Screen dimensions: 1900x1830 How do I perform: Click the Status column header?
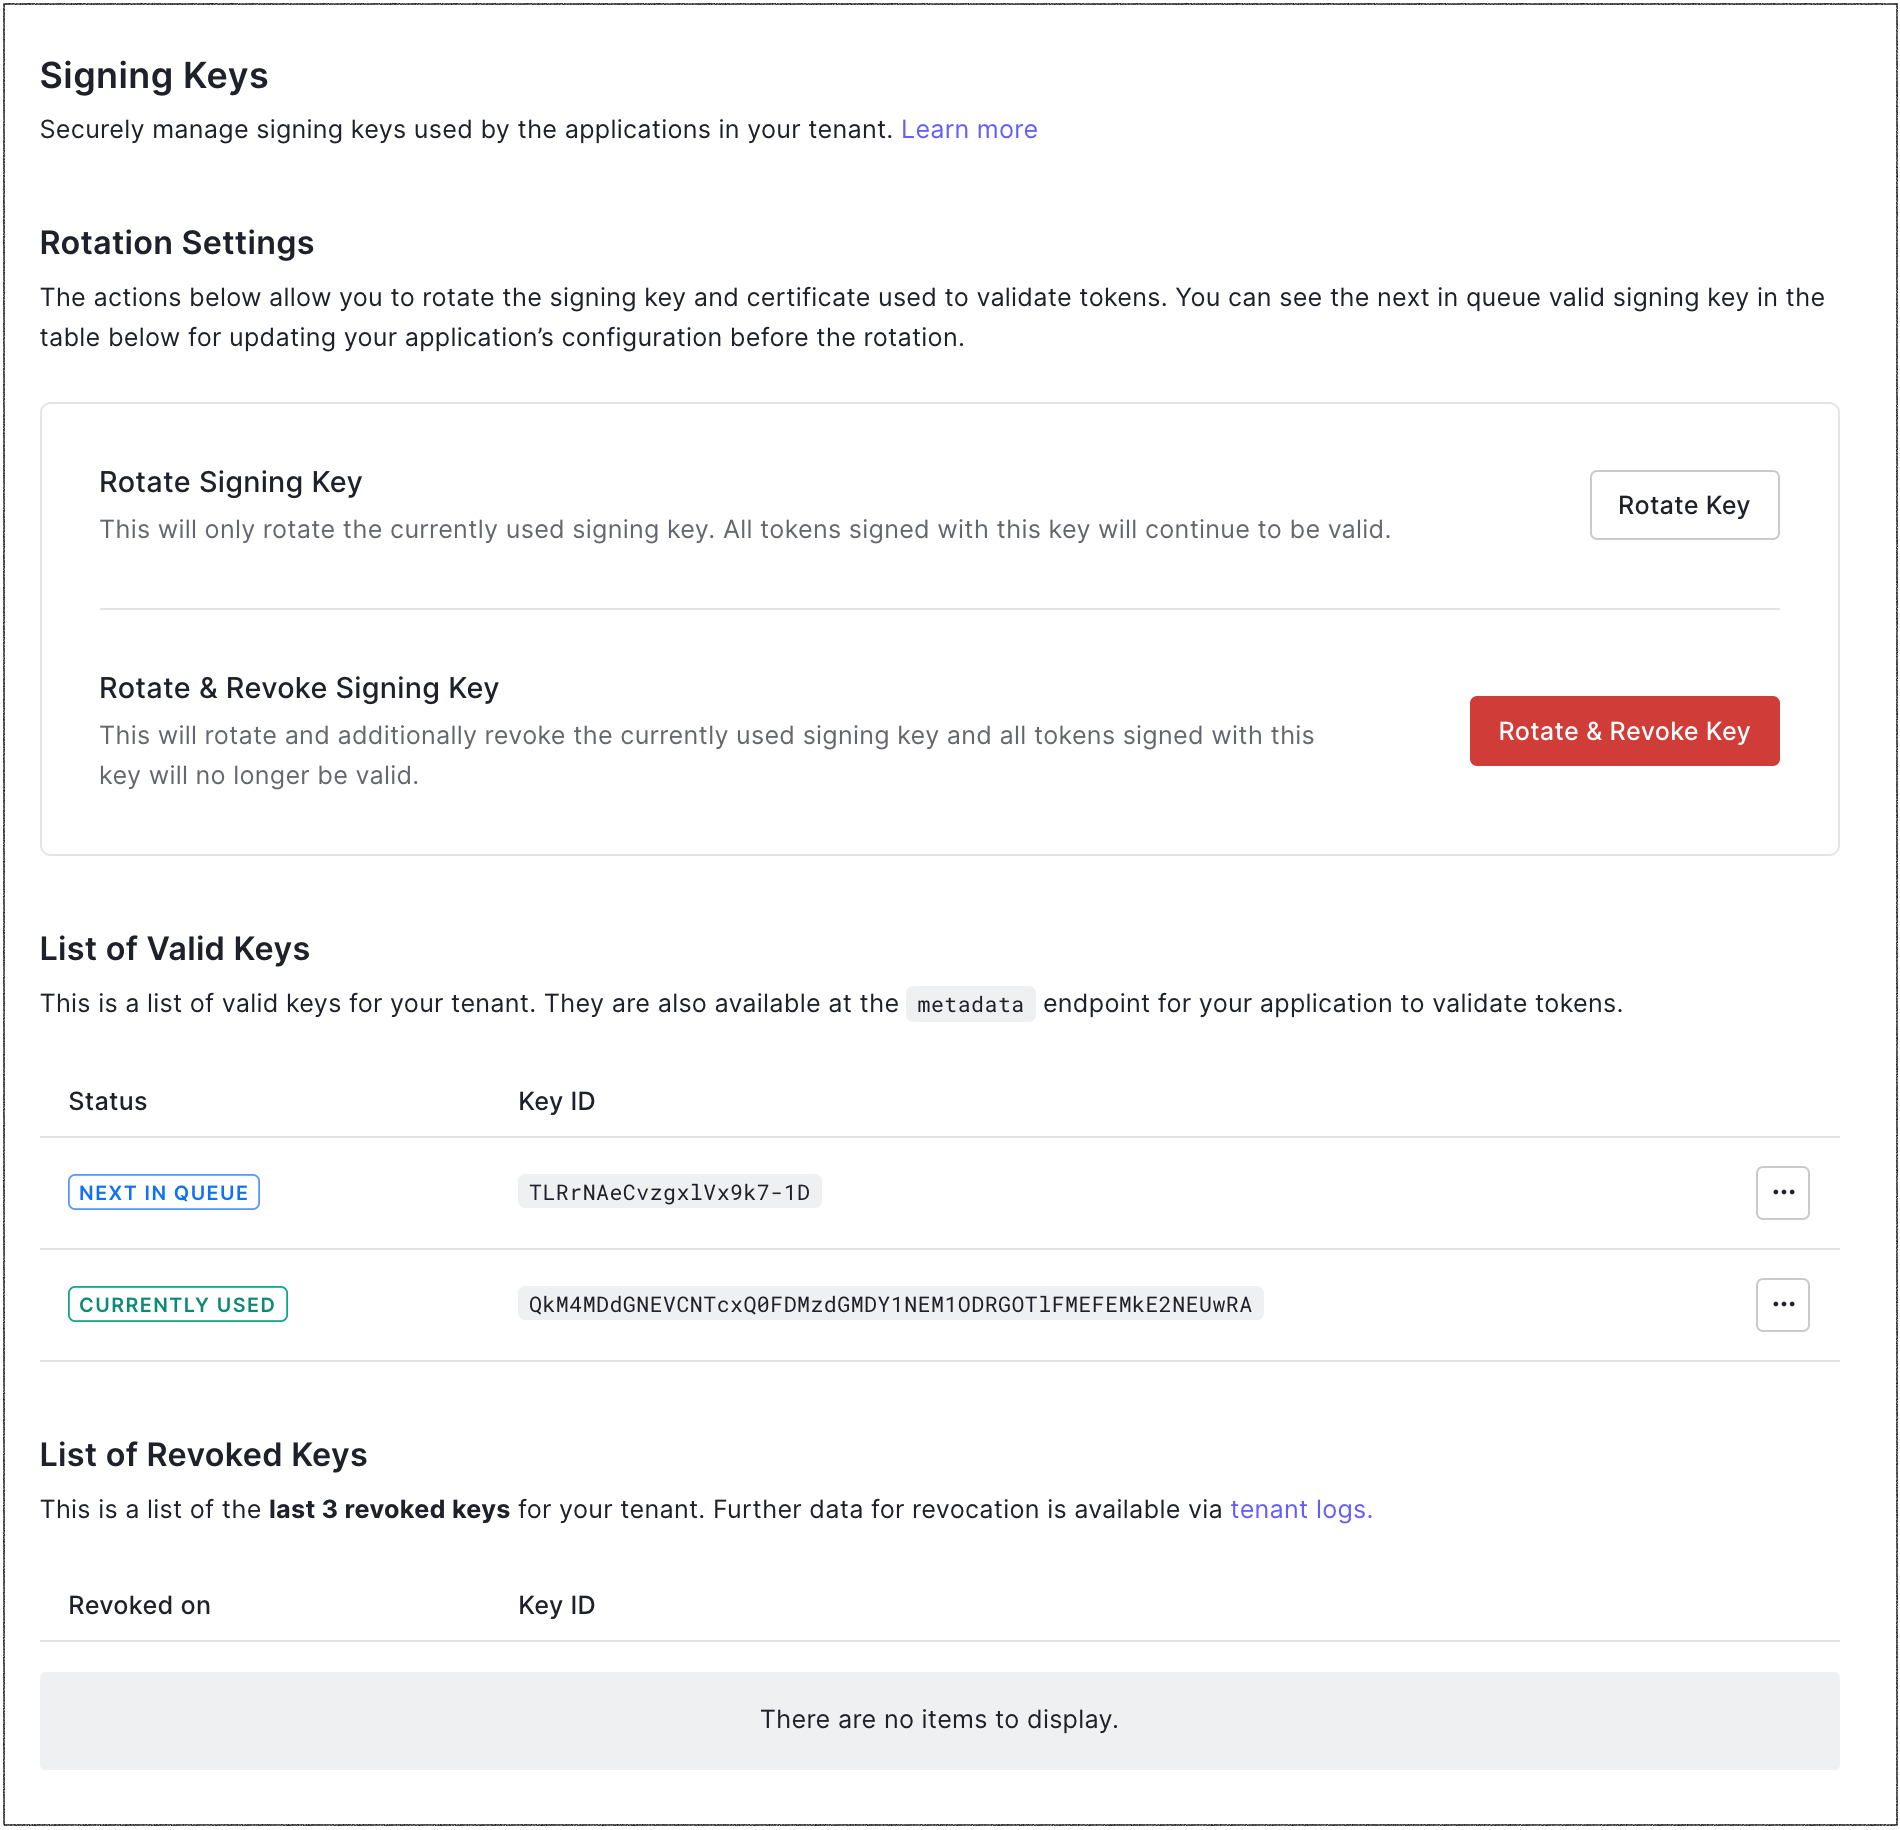(x=107, y=1101)
